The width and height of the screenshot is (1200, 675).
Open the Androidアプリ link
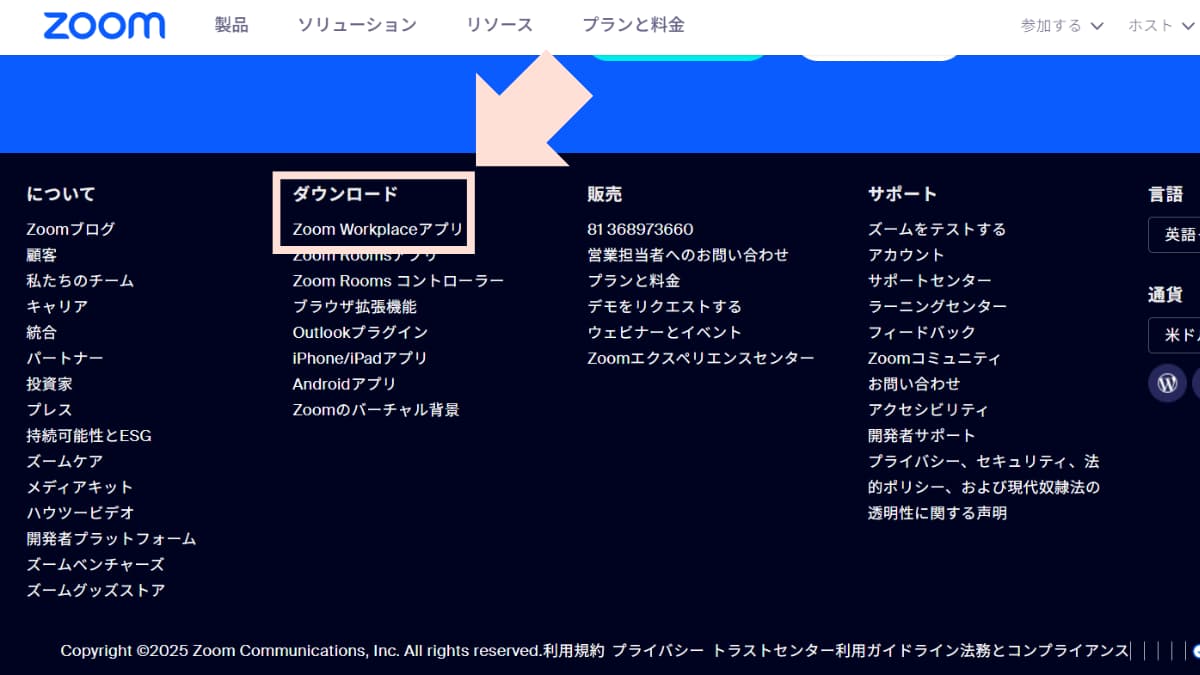click(344, 384)
